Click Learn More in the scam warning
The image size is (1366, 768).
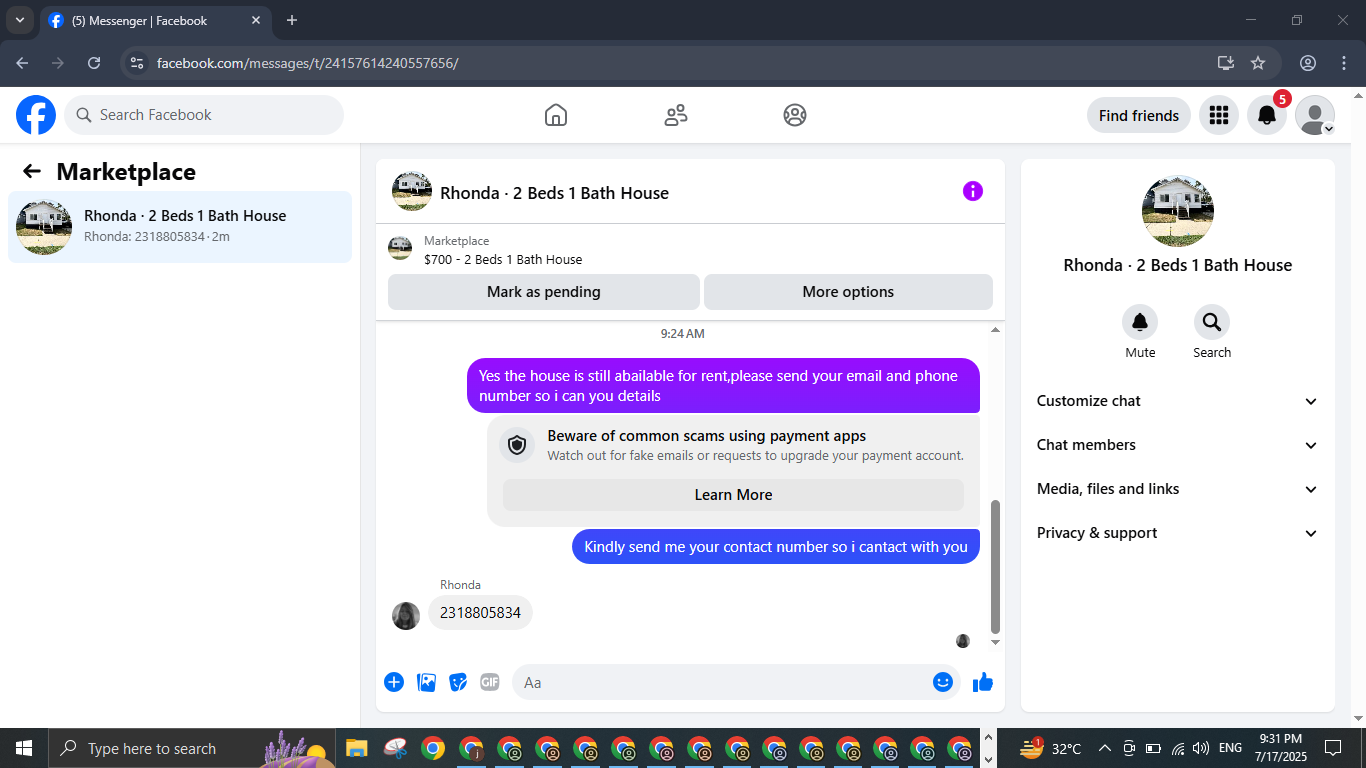734,495
